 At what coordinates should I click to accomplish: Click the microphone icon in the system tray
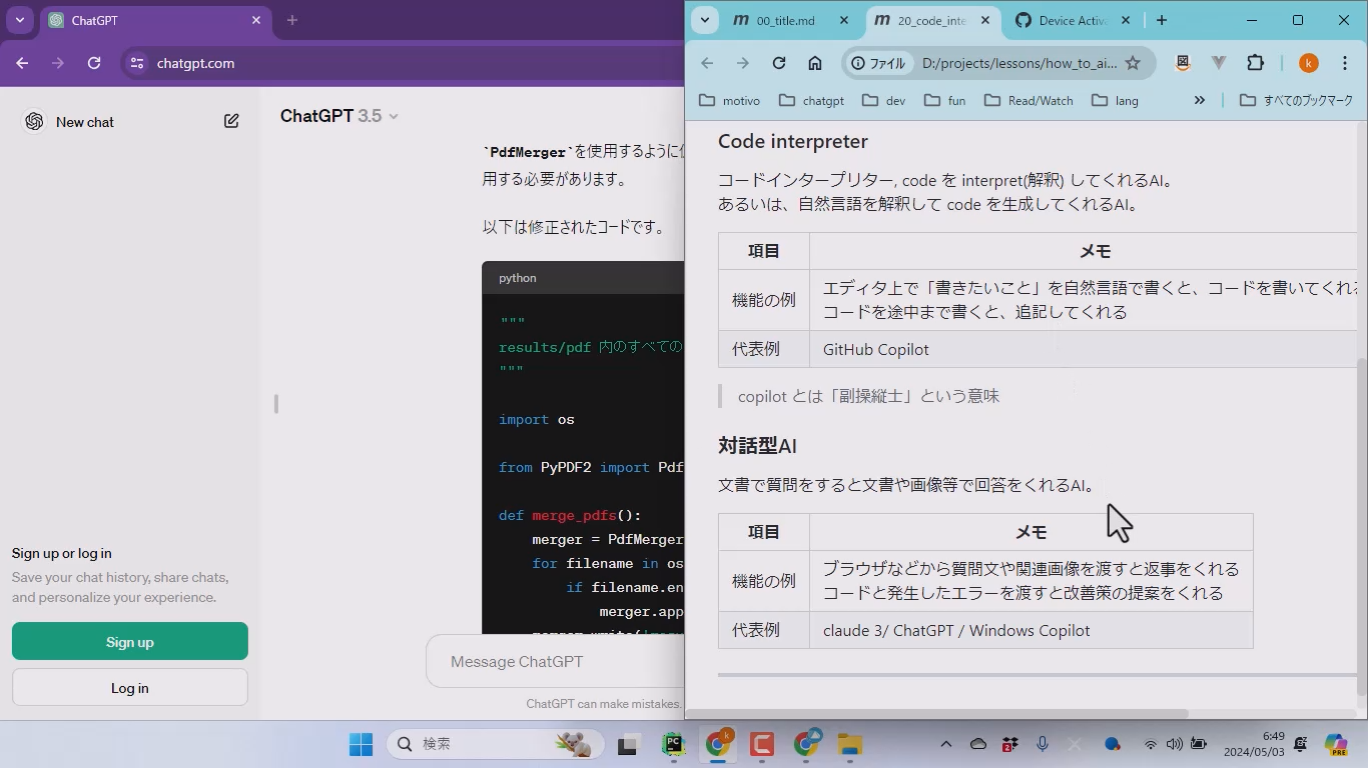click(1042, 744)
